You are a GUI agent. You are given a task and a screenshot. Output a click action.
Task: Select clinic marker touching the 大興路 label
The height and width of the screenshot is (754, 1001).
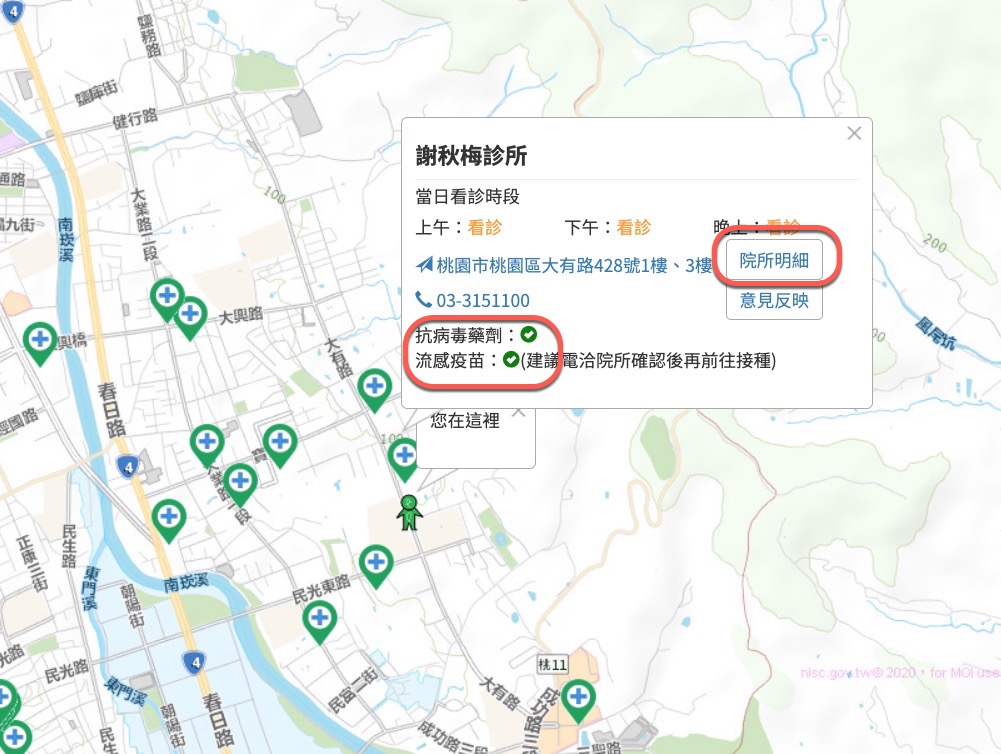click(x=190, y=317)
